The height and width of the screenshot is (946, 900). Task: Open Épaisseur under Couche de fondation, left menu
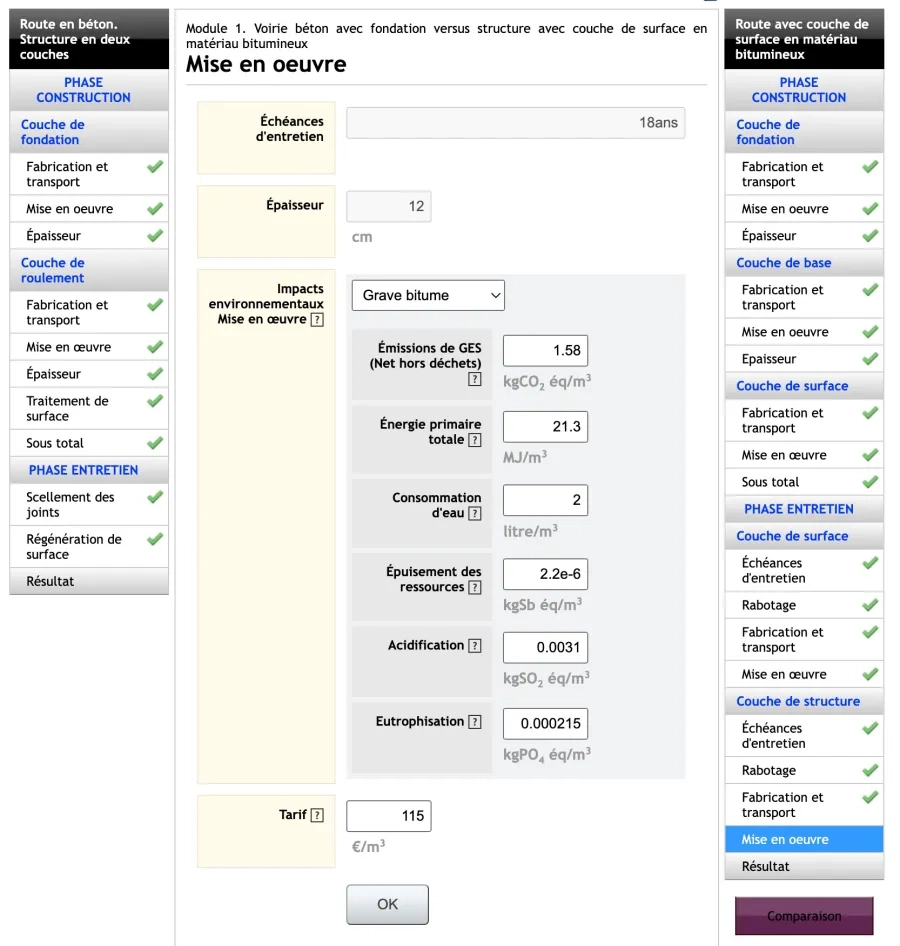click(89, 236)
